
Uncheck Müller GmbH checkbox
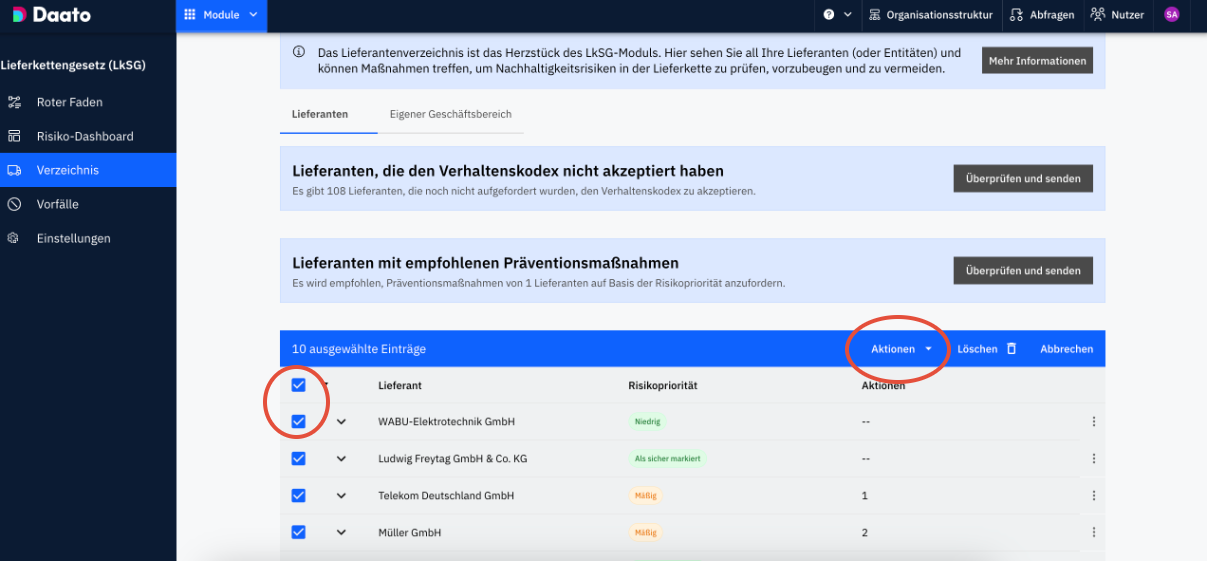click(x=298, y=532)
